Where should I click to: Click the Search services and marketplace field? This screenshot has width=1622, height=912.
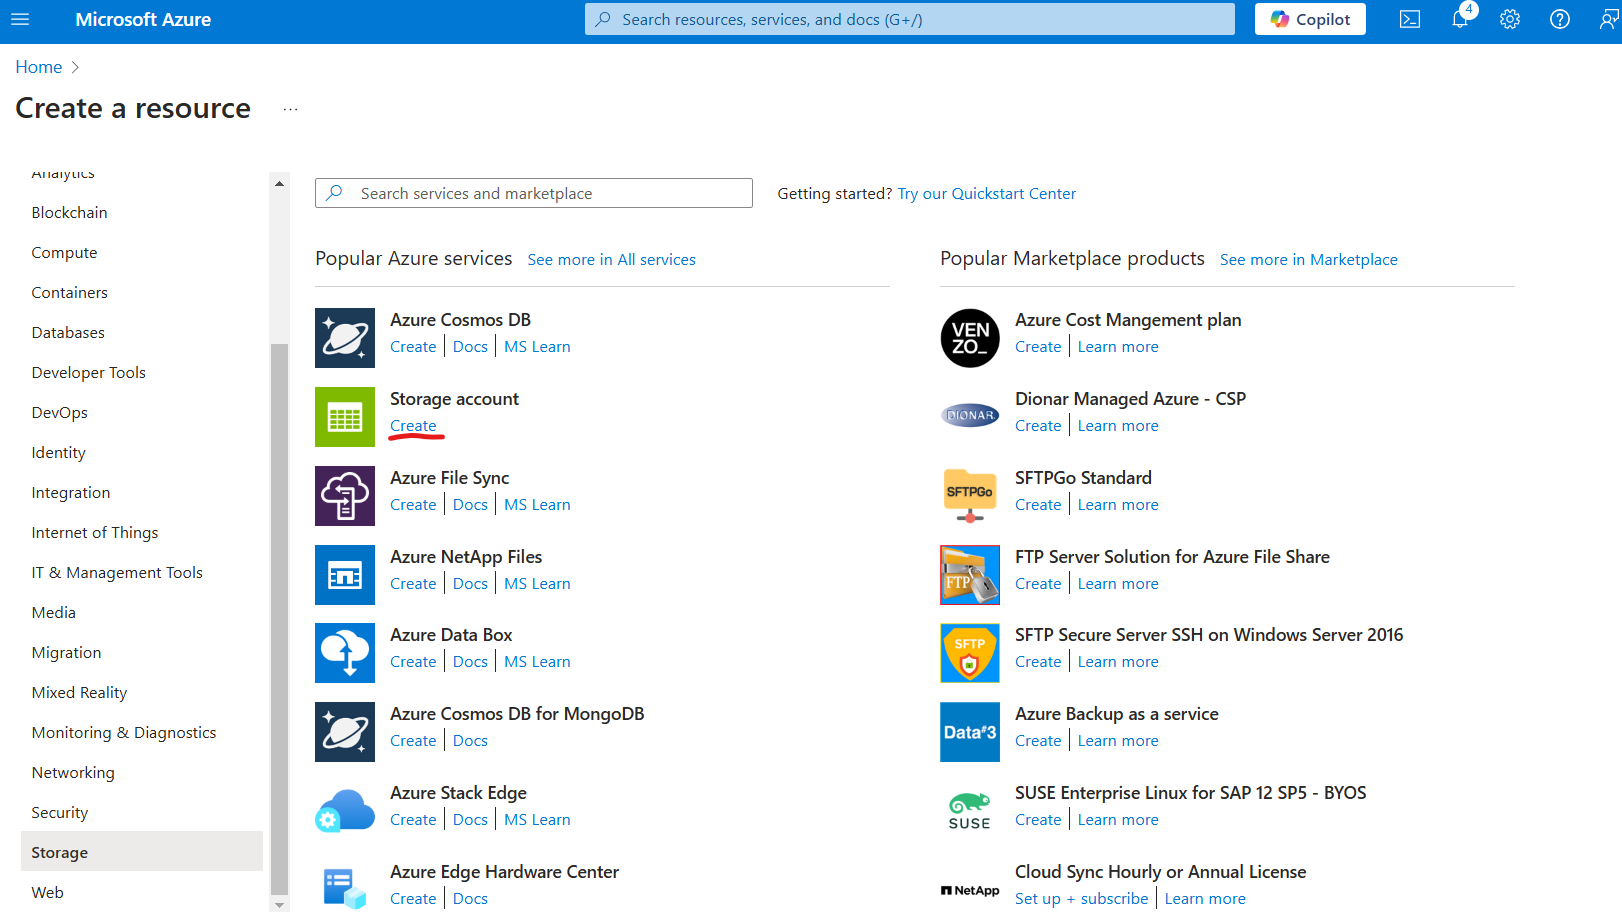point(534,193)
